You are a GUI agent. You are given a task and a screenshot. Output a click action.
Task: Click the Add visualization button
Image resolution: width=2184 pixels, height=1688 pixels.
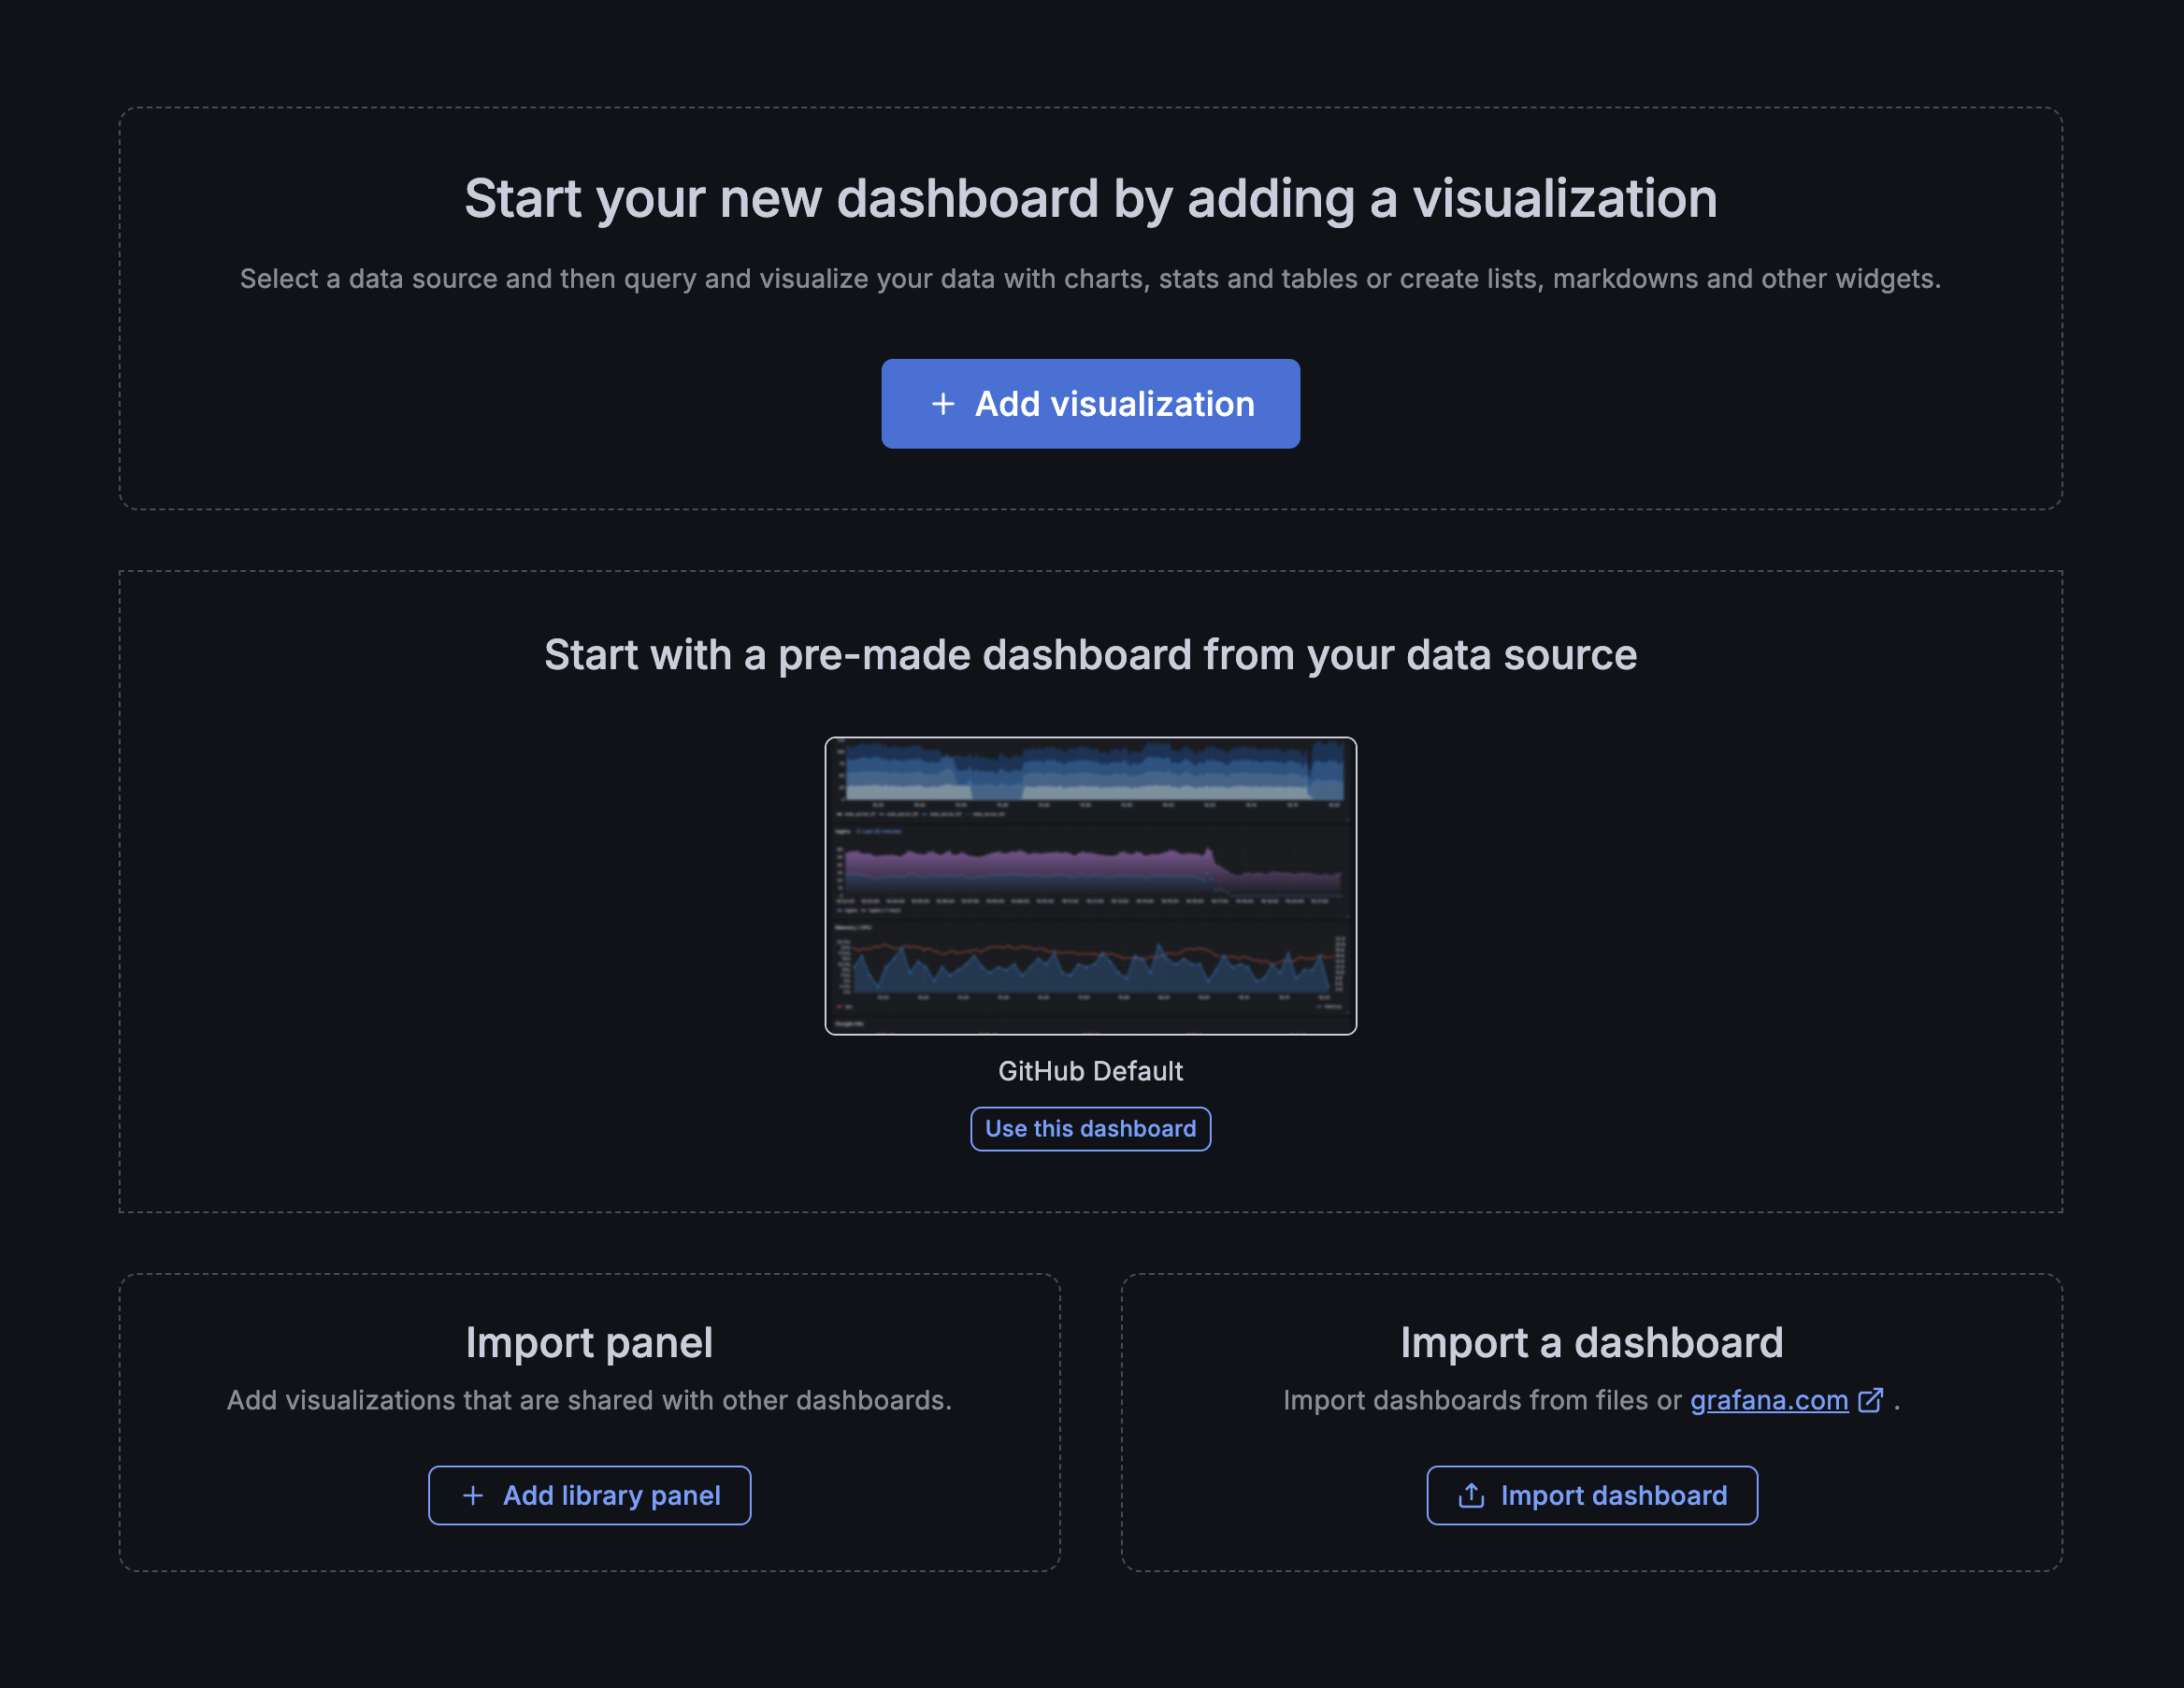tap(1090, 404)
